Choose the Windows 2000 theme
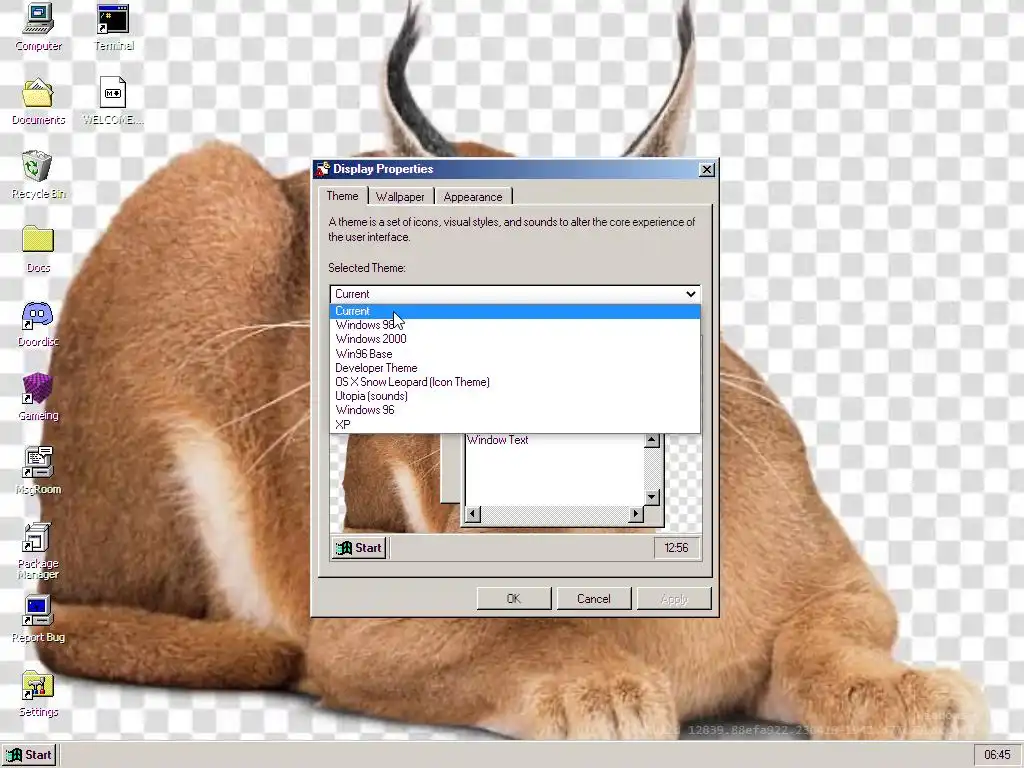Image resolution: width=1024 pixels, height=768 pixels. [x=515, y=339]
